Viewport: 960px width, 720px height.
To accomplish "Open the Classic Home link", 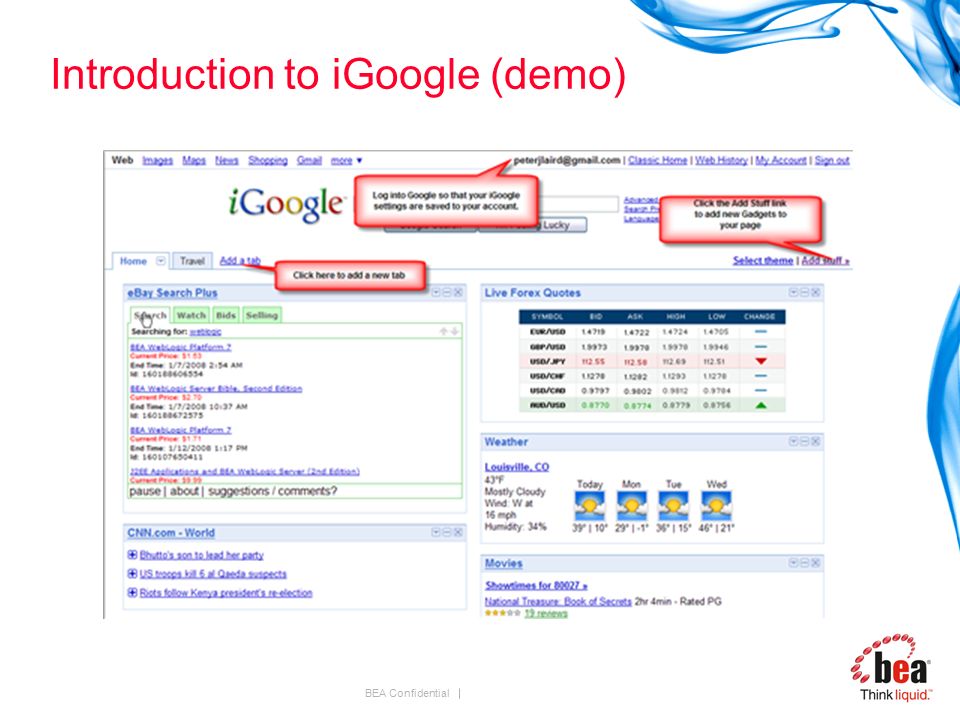I will click(658, 160).
